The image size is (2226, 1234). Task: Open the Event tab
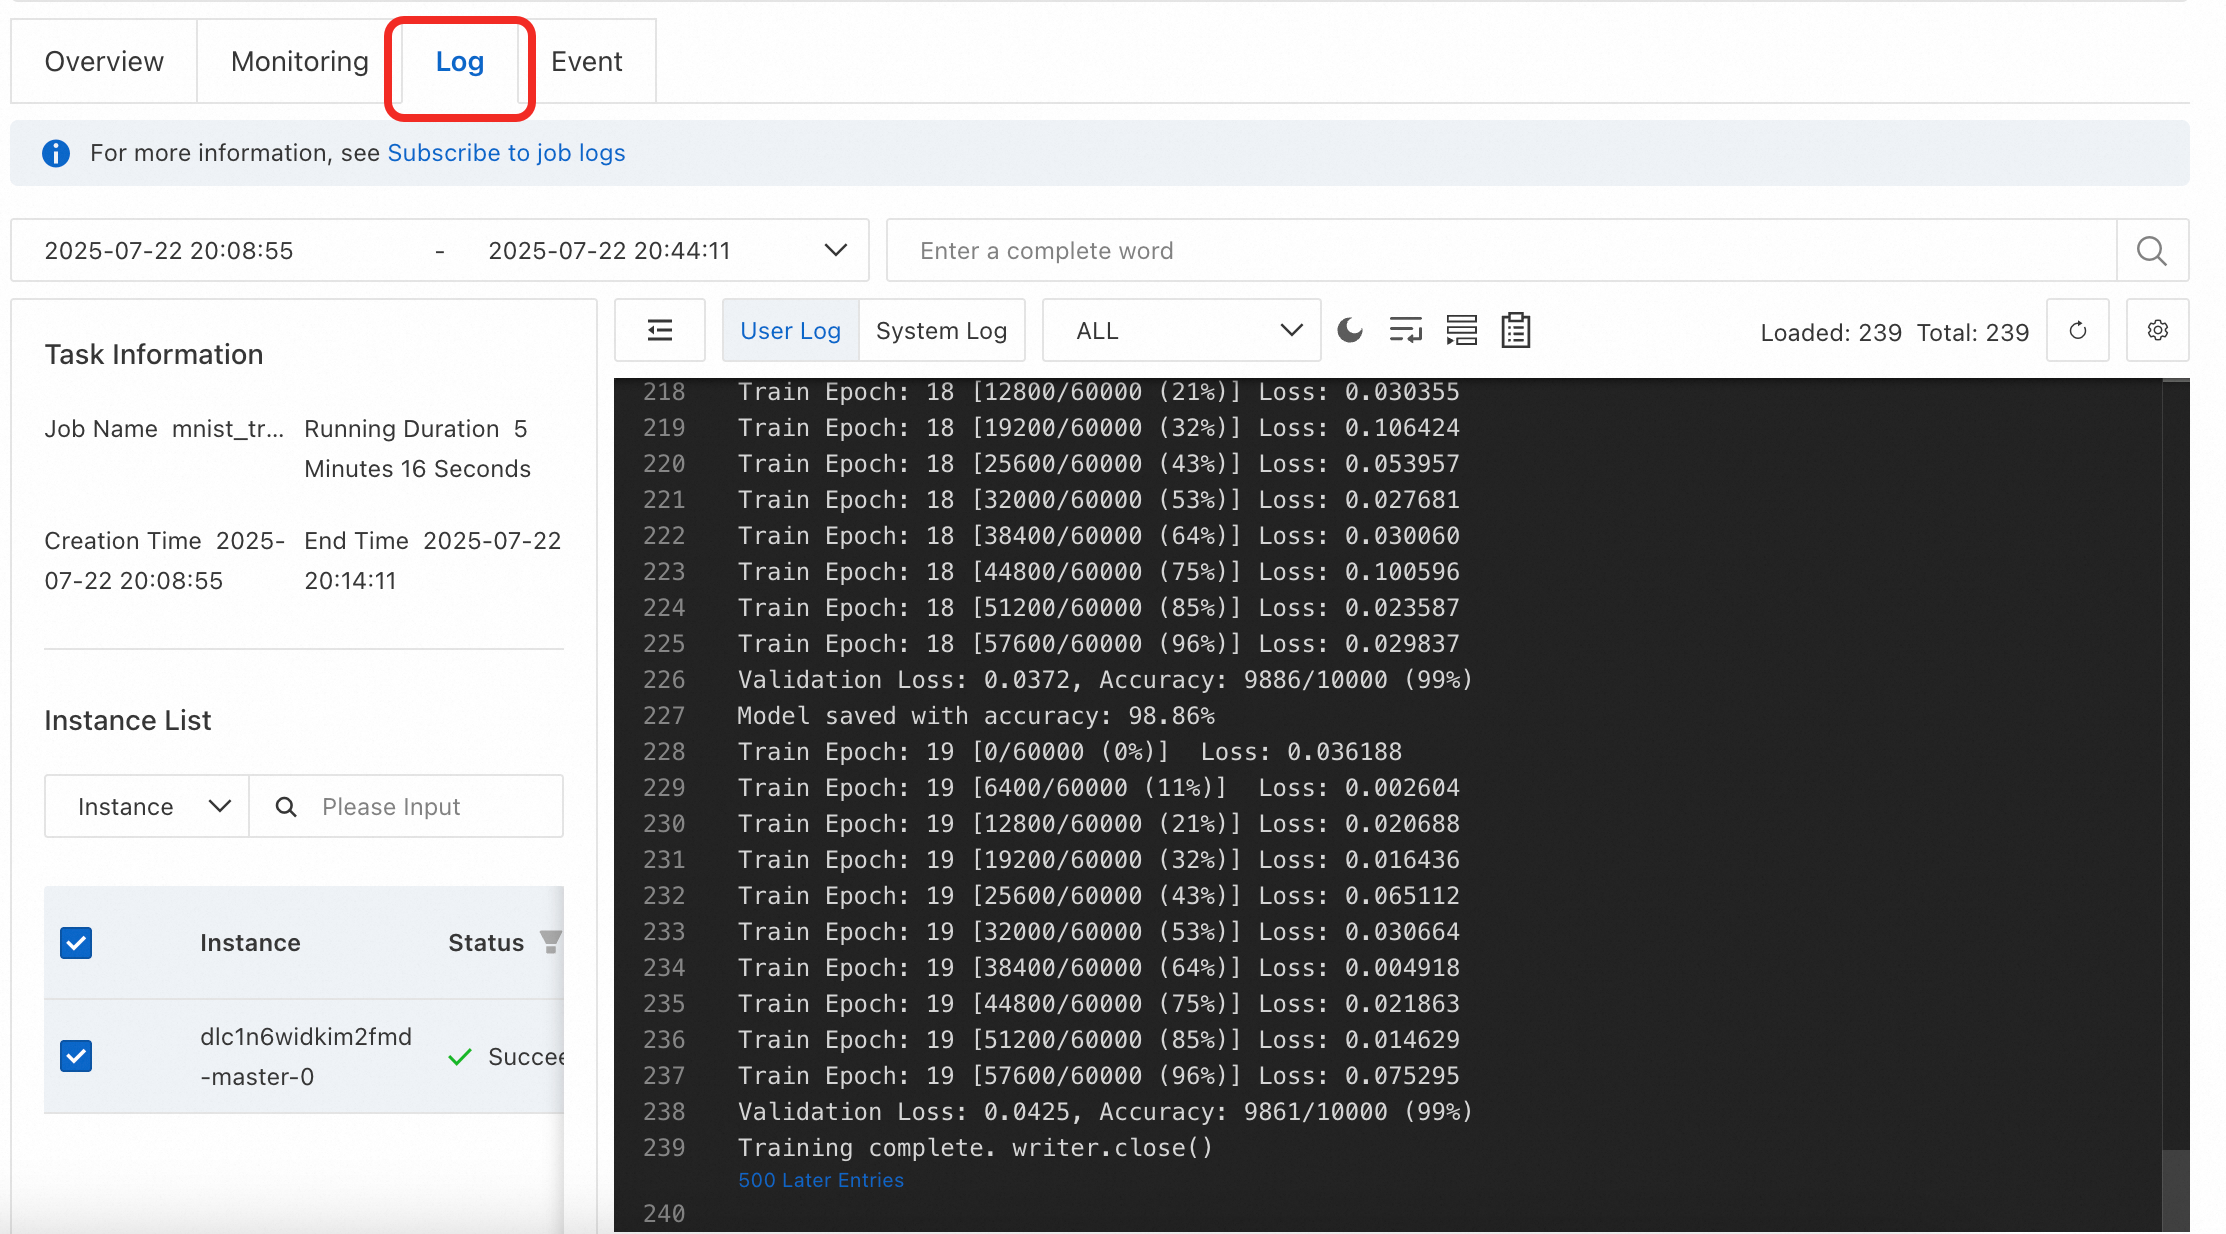tap(587, 61)
